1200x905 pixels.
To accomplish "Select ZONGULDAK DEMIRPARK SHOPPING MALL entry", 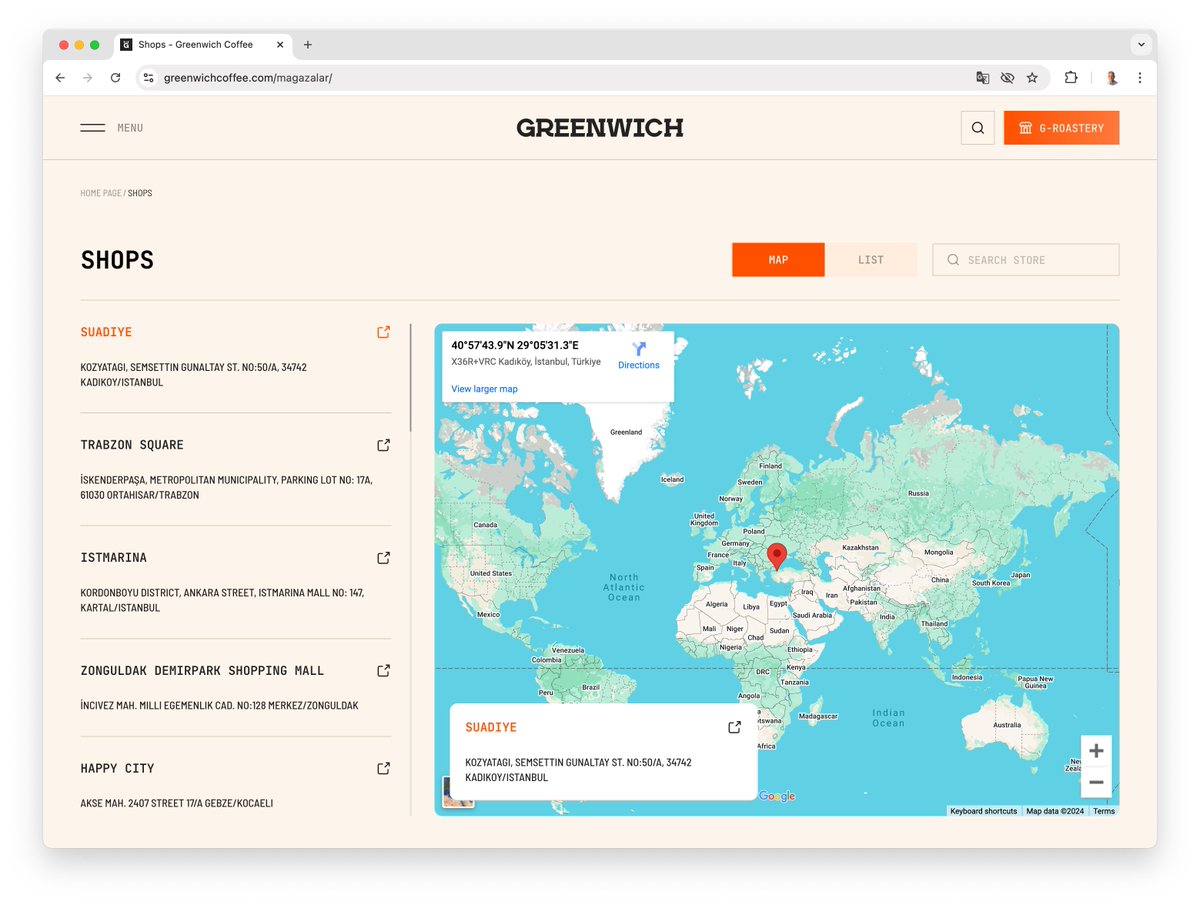I will (202, 670).
